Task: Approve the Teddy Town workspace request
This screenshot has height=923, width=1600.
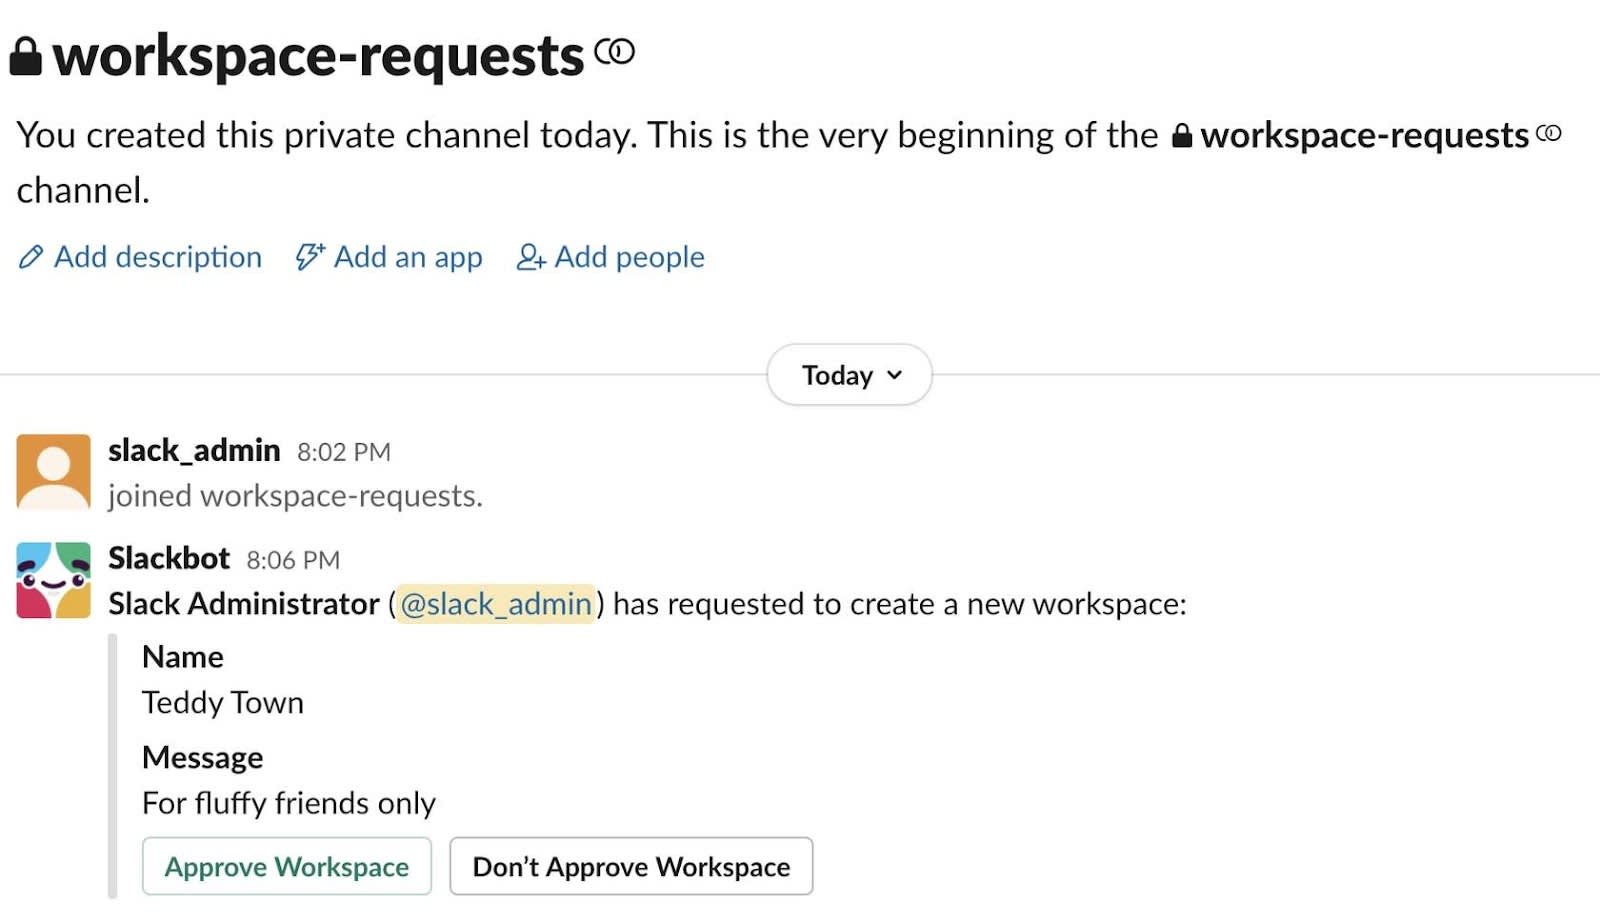Action: (x=286, y=866)
